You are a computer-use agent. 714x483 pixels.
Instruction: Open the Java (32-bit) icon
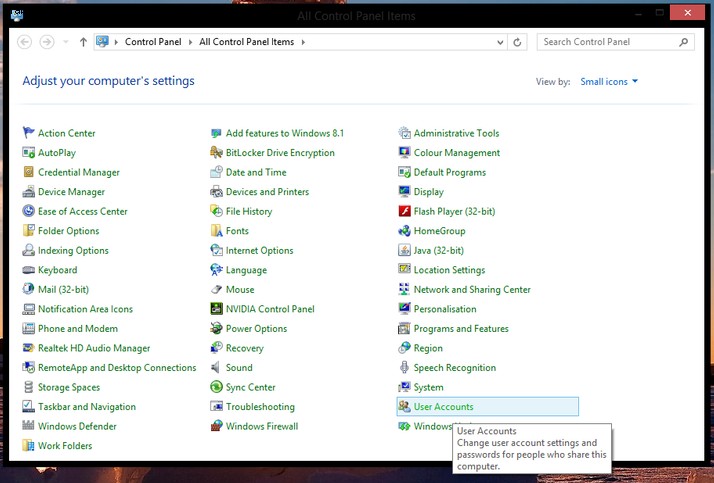click(x=404, y=250)
